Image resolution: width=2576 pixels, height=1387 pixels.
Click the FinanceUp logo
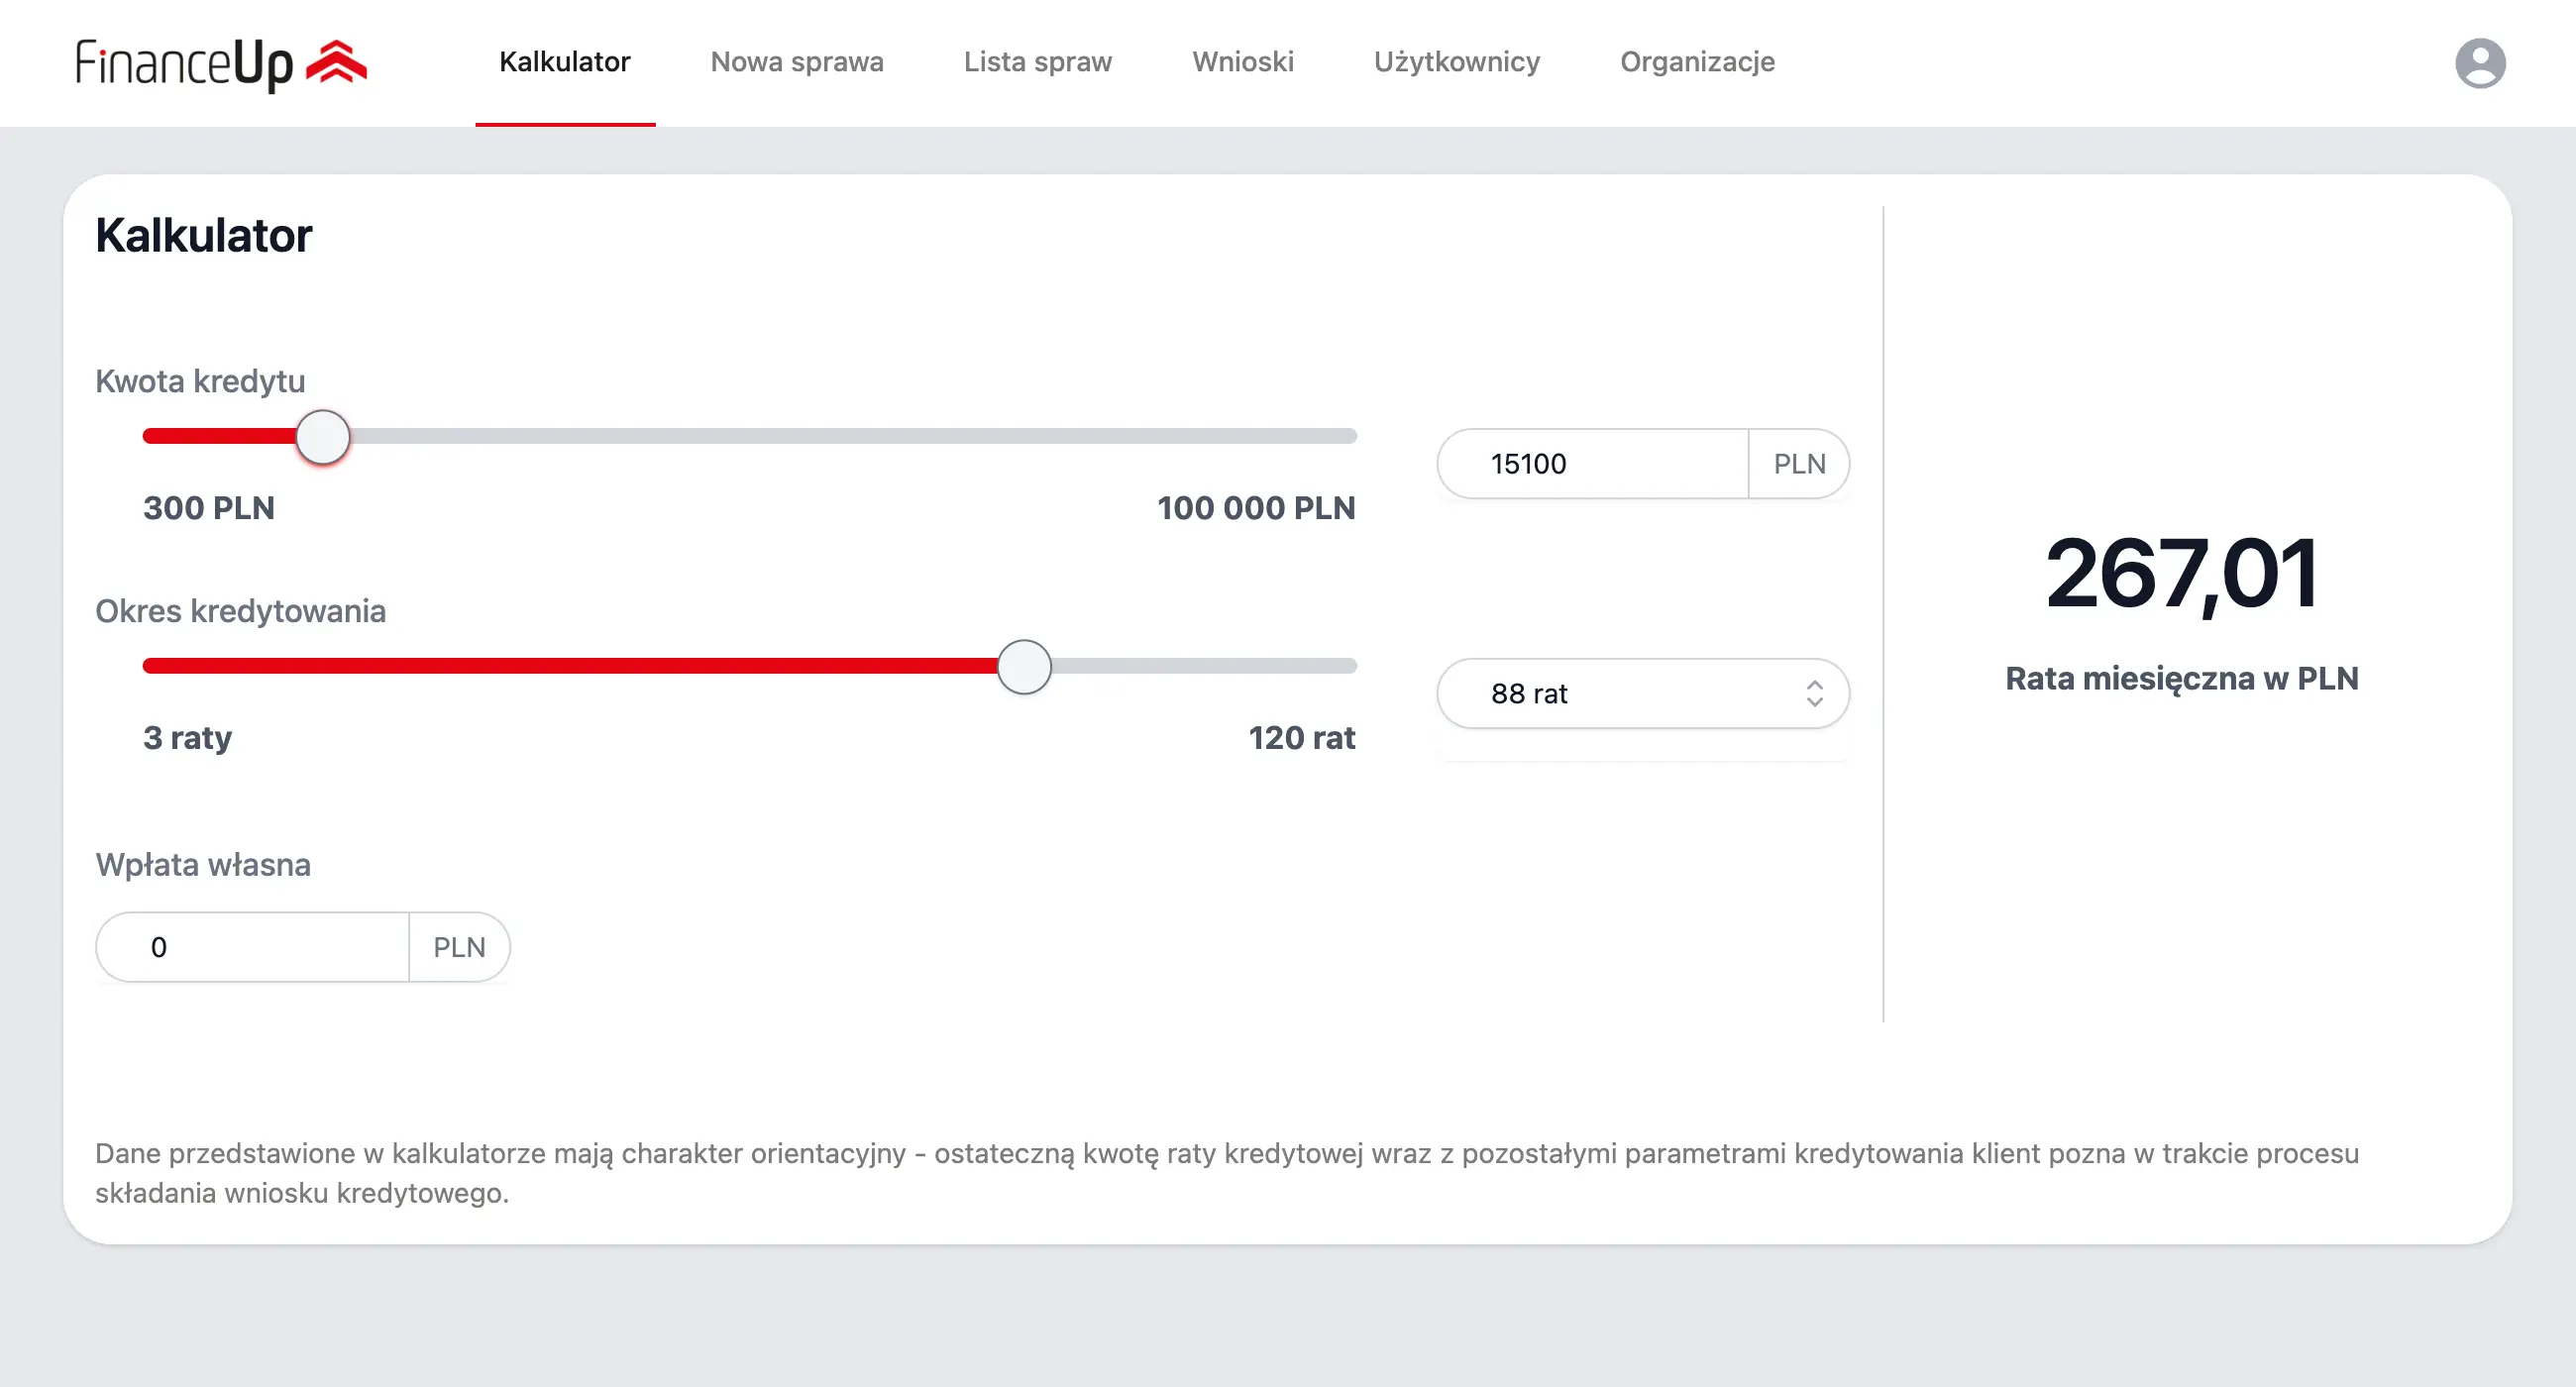(x=222, y=64)
